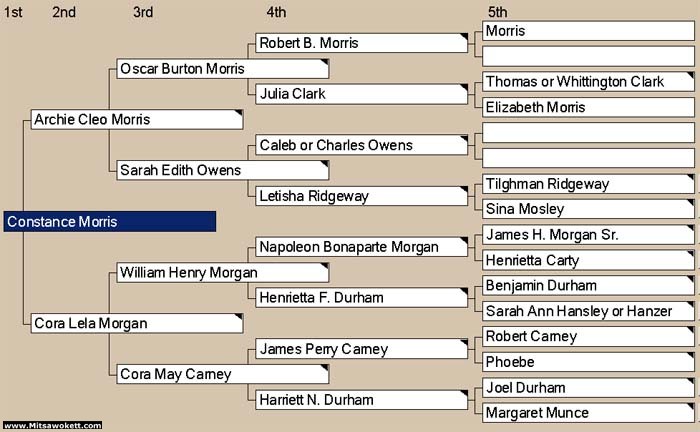
Task: Open Thomas or Whittington Clark entry
Action: tap(588, 82)
